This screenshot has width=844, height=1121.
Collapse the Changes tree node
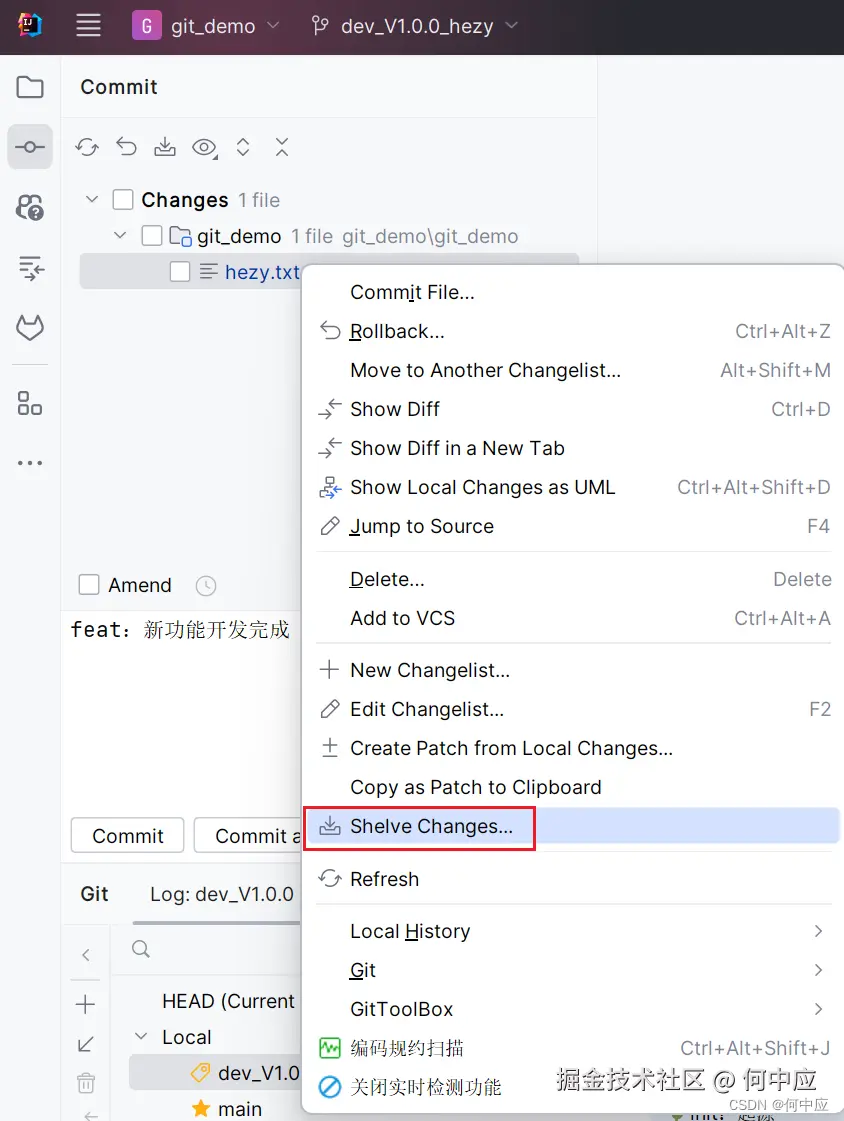click(91, 199)
